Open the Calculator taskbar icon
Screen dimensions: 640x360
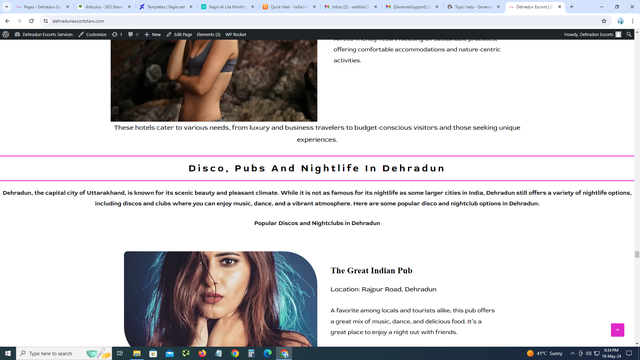(x=251, y=353)
